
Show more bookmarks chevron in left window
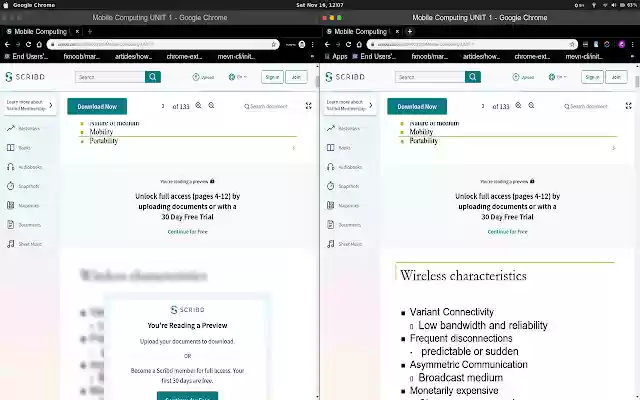click(x=313, y=56)
